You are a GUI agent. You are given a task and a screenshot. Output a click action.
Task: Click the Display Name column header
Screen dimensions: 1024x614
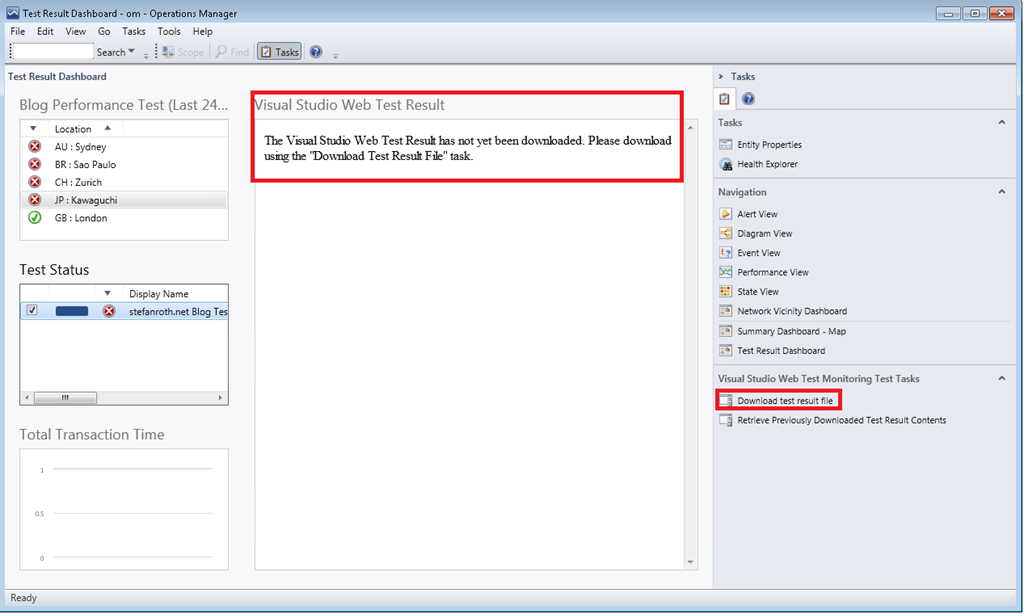click(x=159, y=293)
